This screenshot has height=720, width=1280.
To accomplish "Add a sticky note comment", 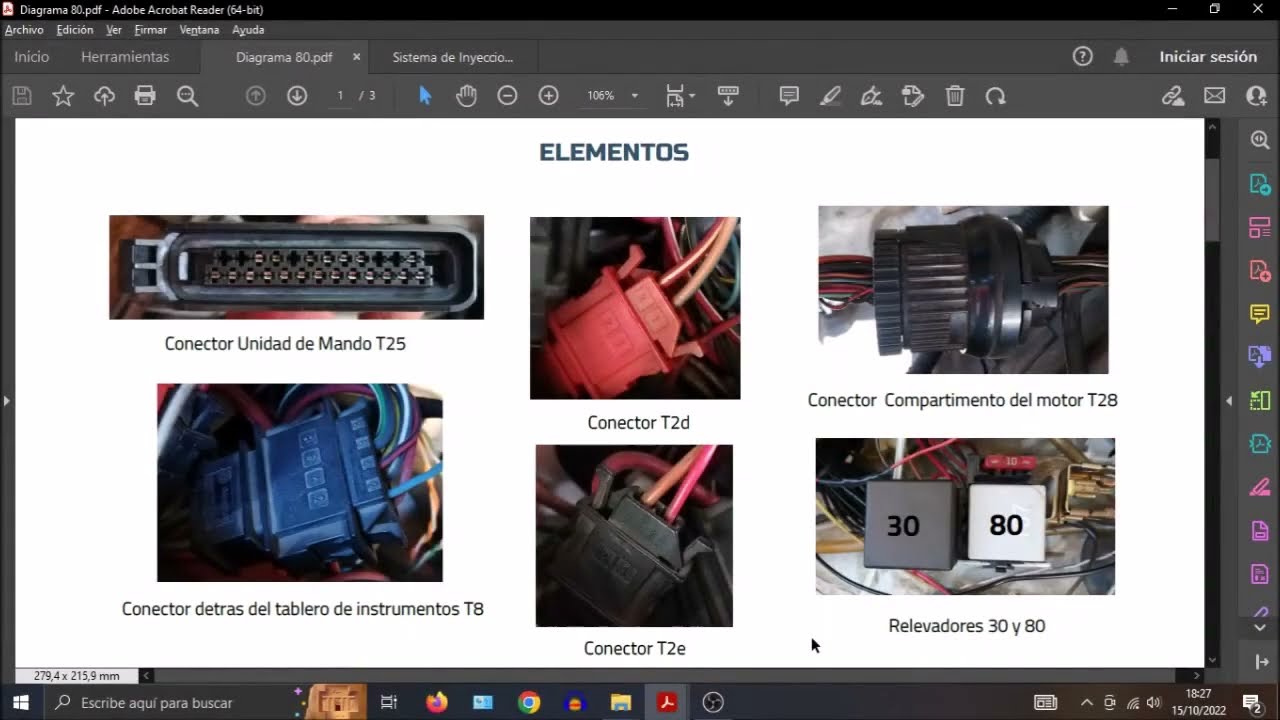I will tap(789, 96).
